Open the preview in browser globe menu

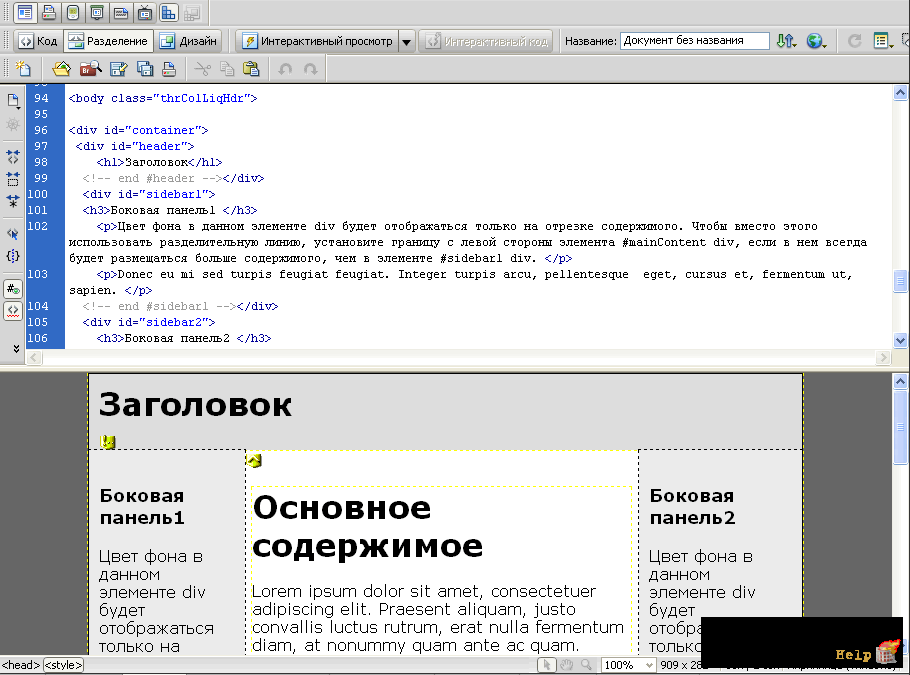(817, 41)
